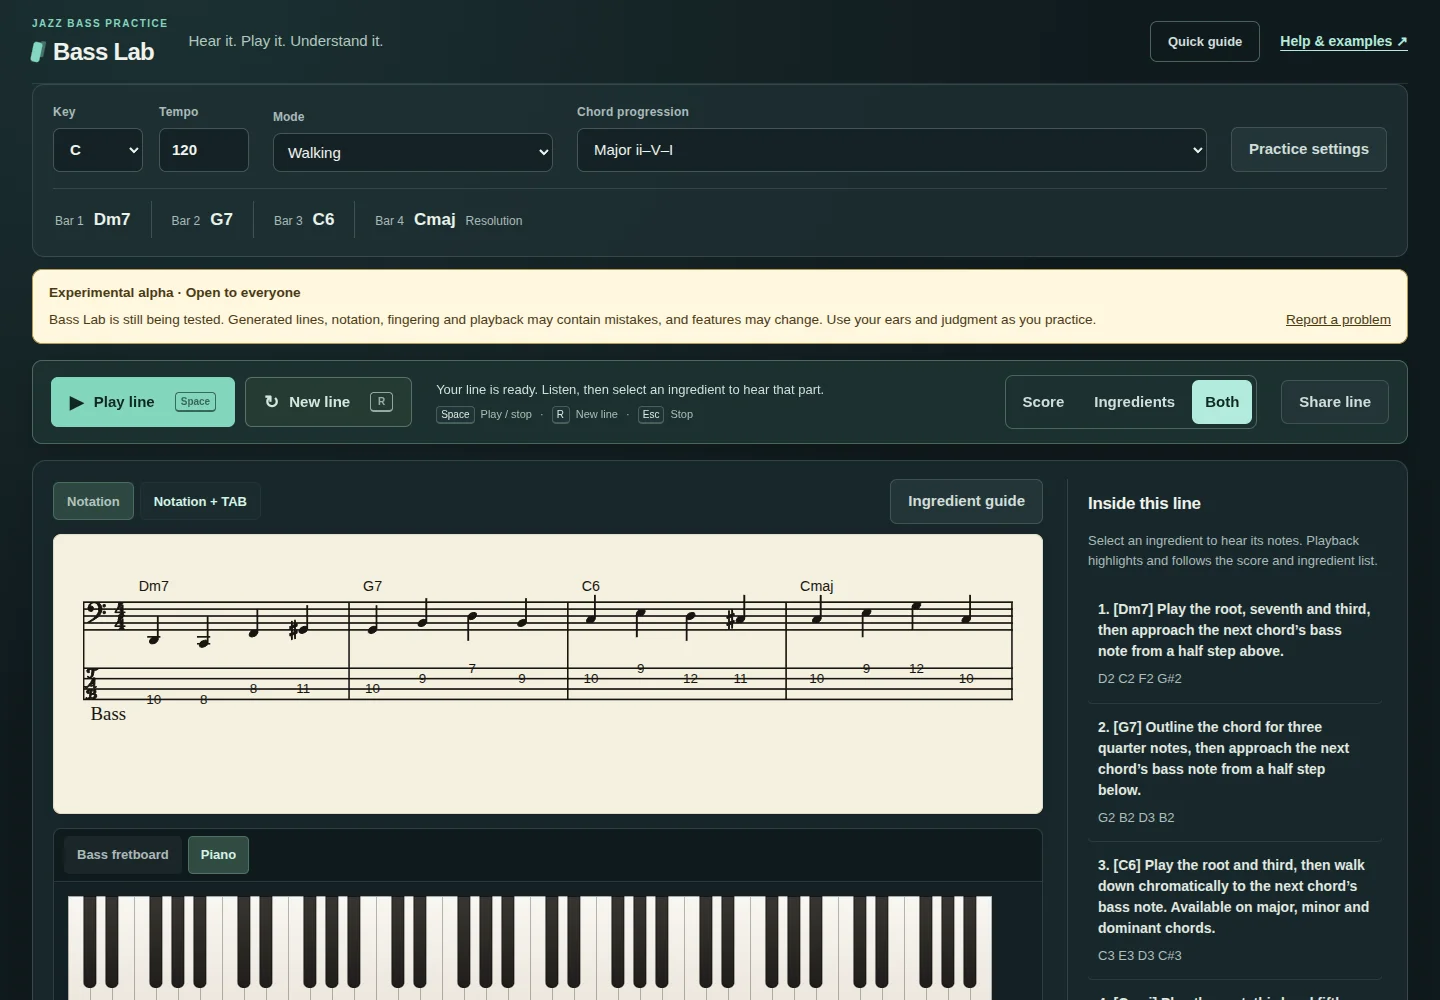Click the Bar 1 Dm7 chord label

click(93, 220)
